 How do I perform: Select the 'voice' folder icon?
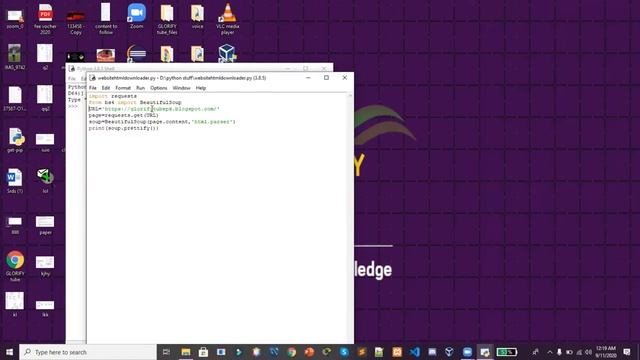[197, 17]
